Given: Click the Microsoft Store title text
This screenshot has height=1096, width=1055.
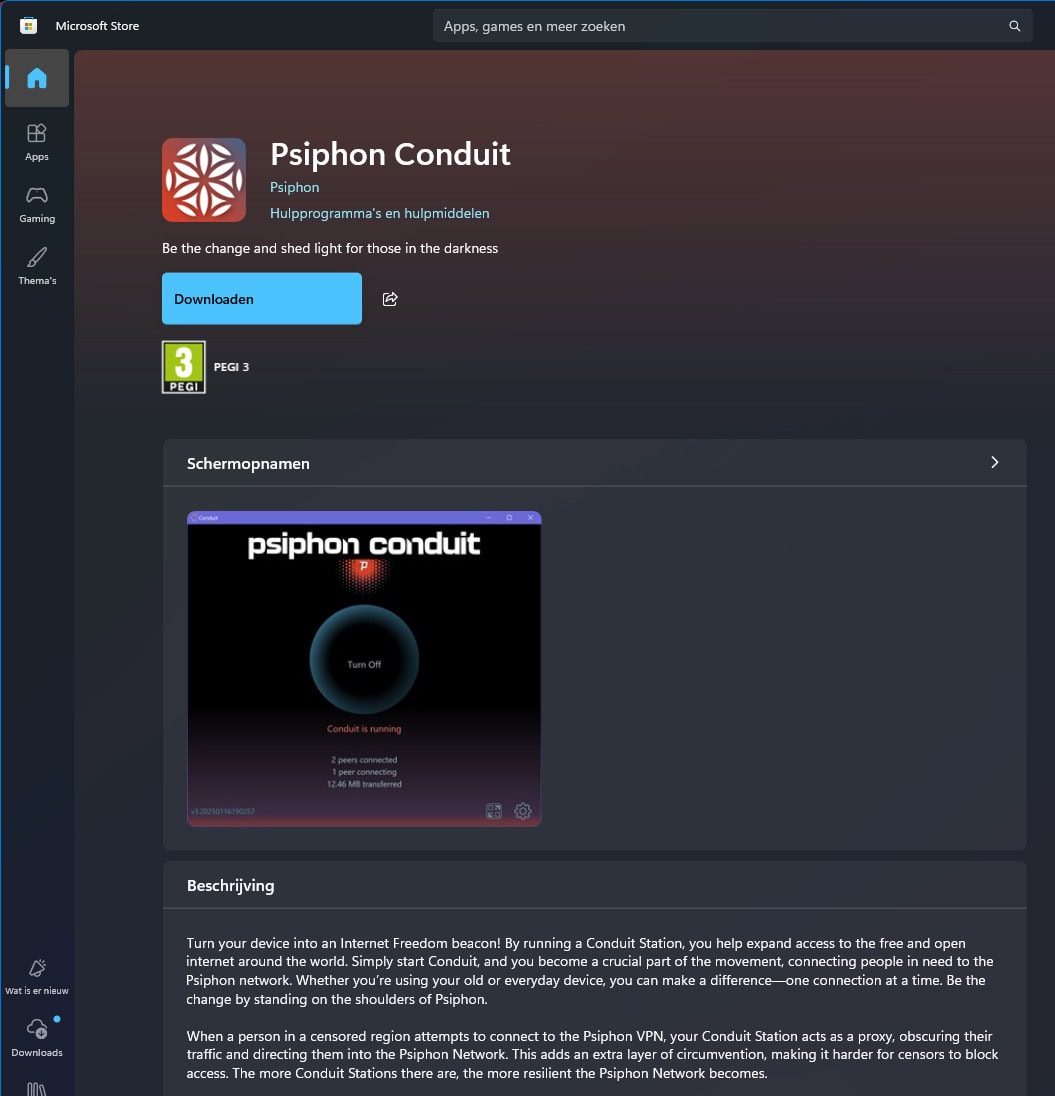Looking at the screenshot, I should tap(97, 26).
